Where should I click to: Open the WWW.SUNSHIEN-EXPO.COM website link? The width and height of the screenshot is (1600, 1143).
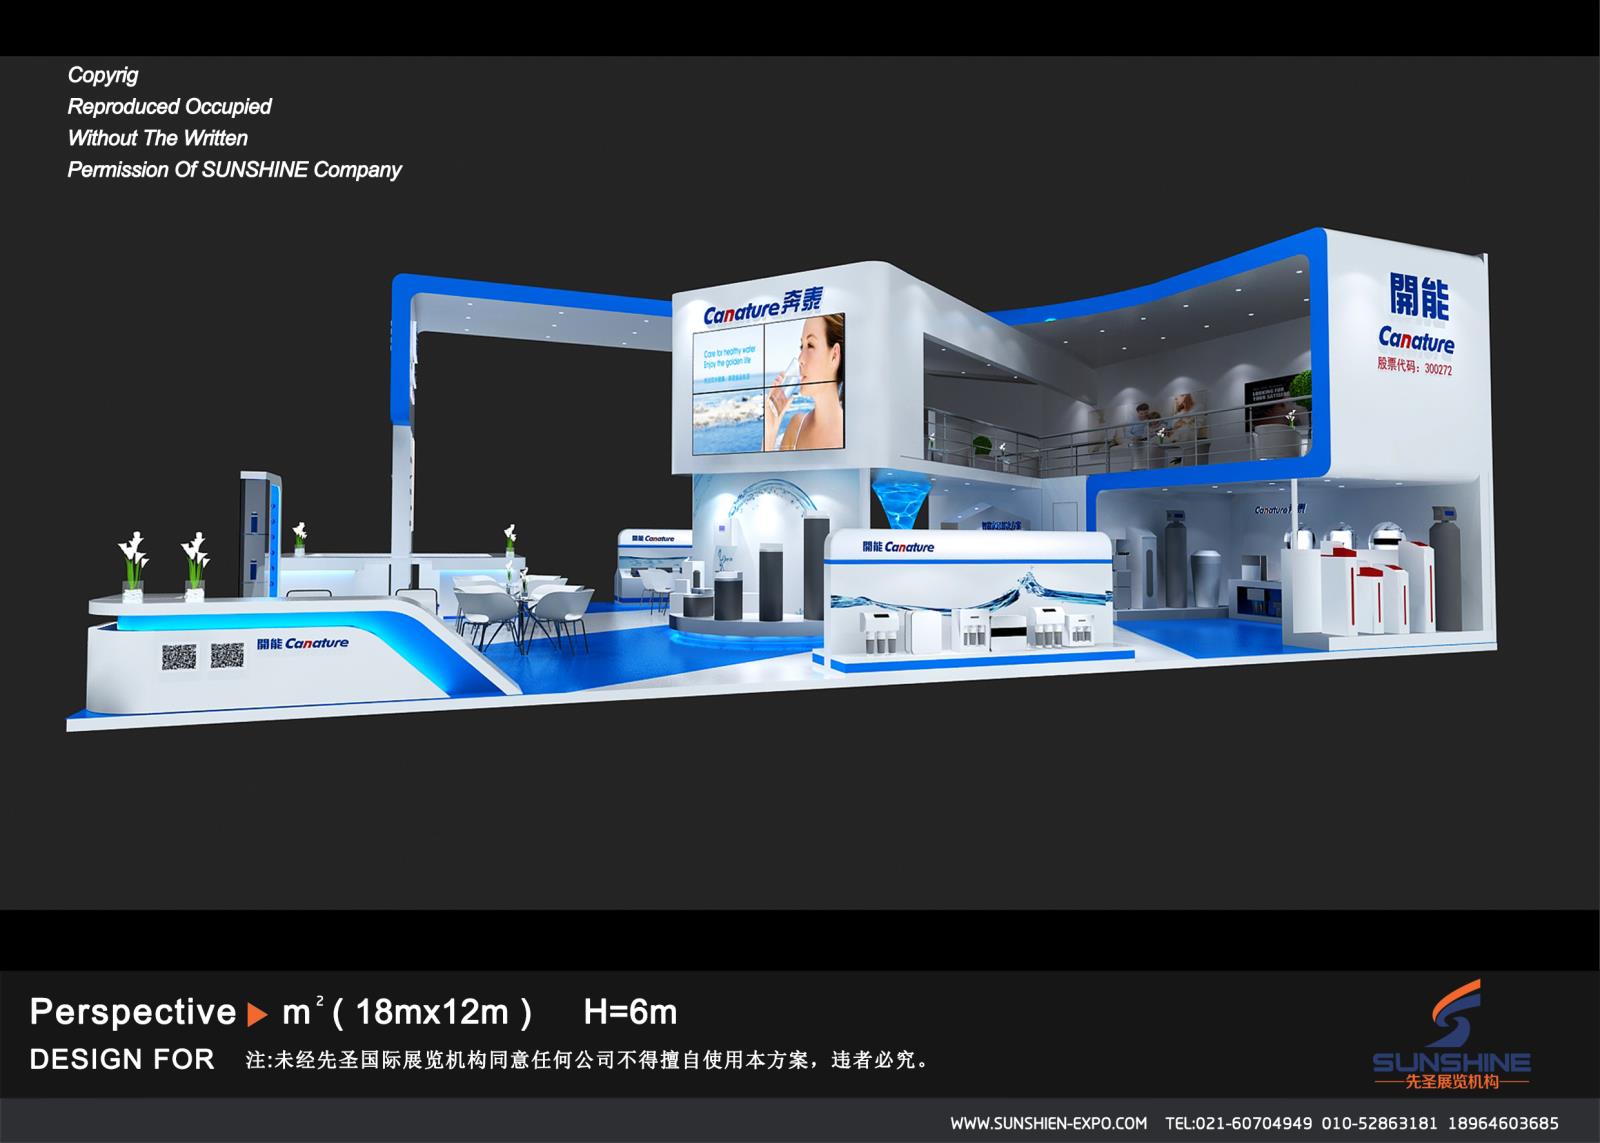1048,1123
